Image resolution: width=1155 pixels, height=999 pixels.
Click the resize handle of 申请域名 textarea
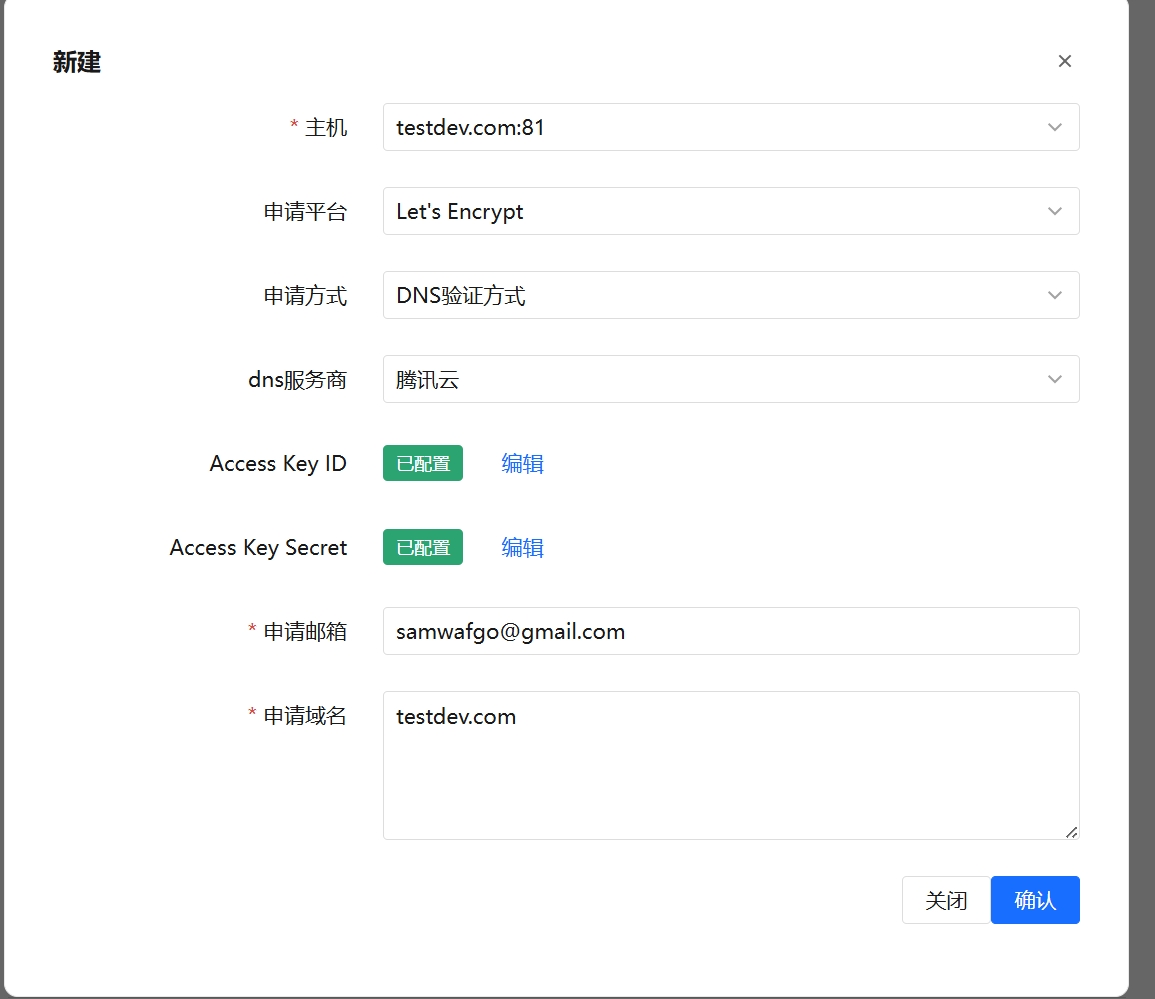pos(1071,831)
